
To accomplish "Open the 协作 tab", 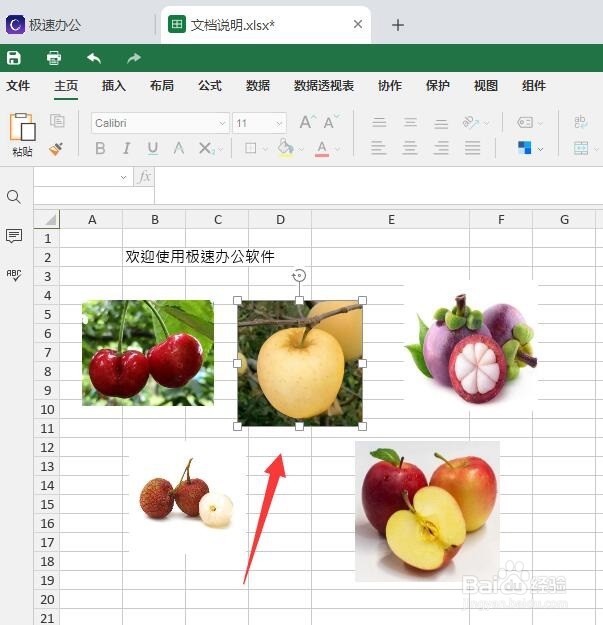I will [390, 86].
